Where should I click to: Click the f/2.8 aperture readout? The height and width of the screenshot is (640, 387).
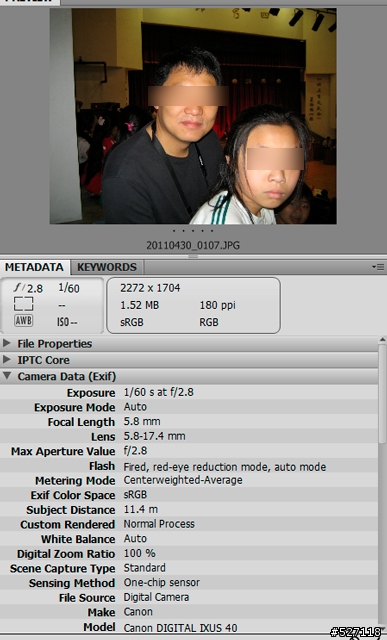pos(28,288)
